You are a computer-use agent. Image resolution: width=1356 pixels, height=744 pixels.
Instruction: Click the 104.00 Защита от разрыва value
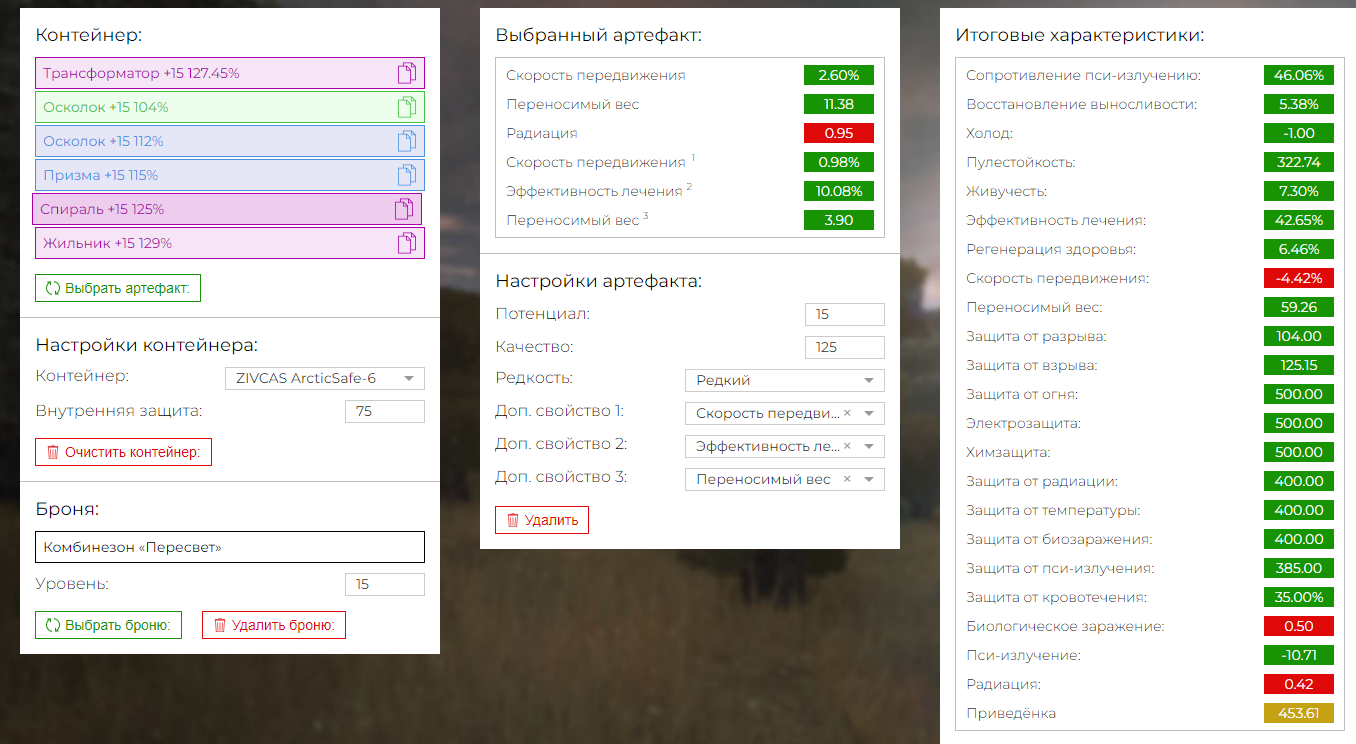click(x=1299, y=336)
